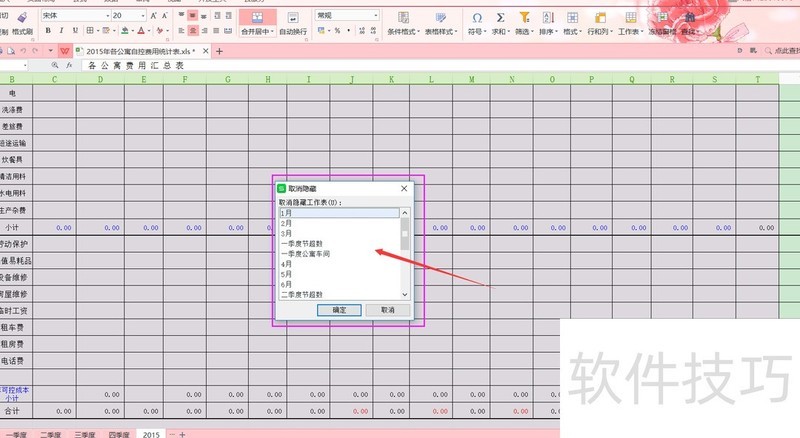Click the merge and center icon
The height and width of the screenshot is (438, 800).
tap(257, 17)
